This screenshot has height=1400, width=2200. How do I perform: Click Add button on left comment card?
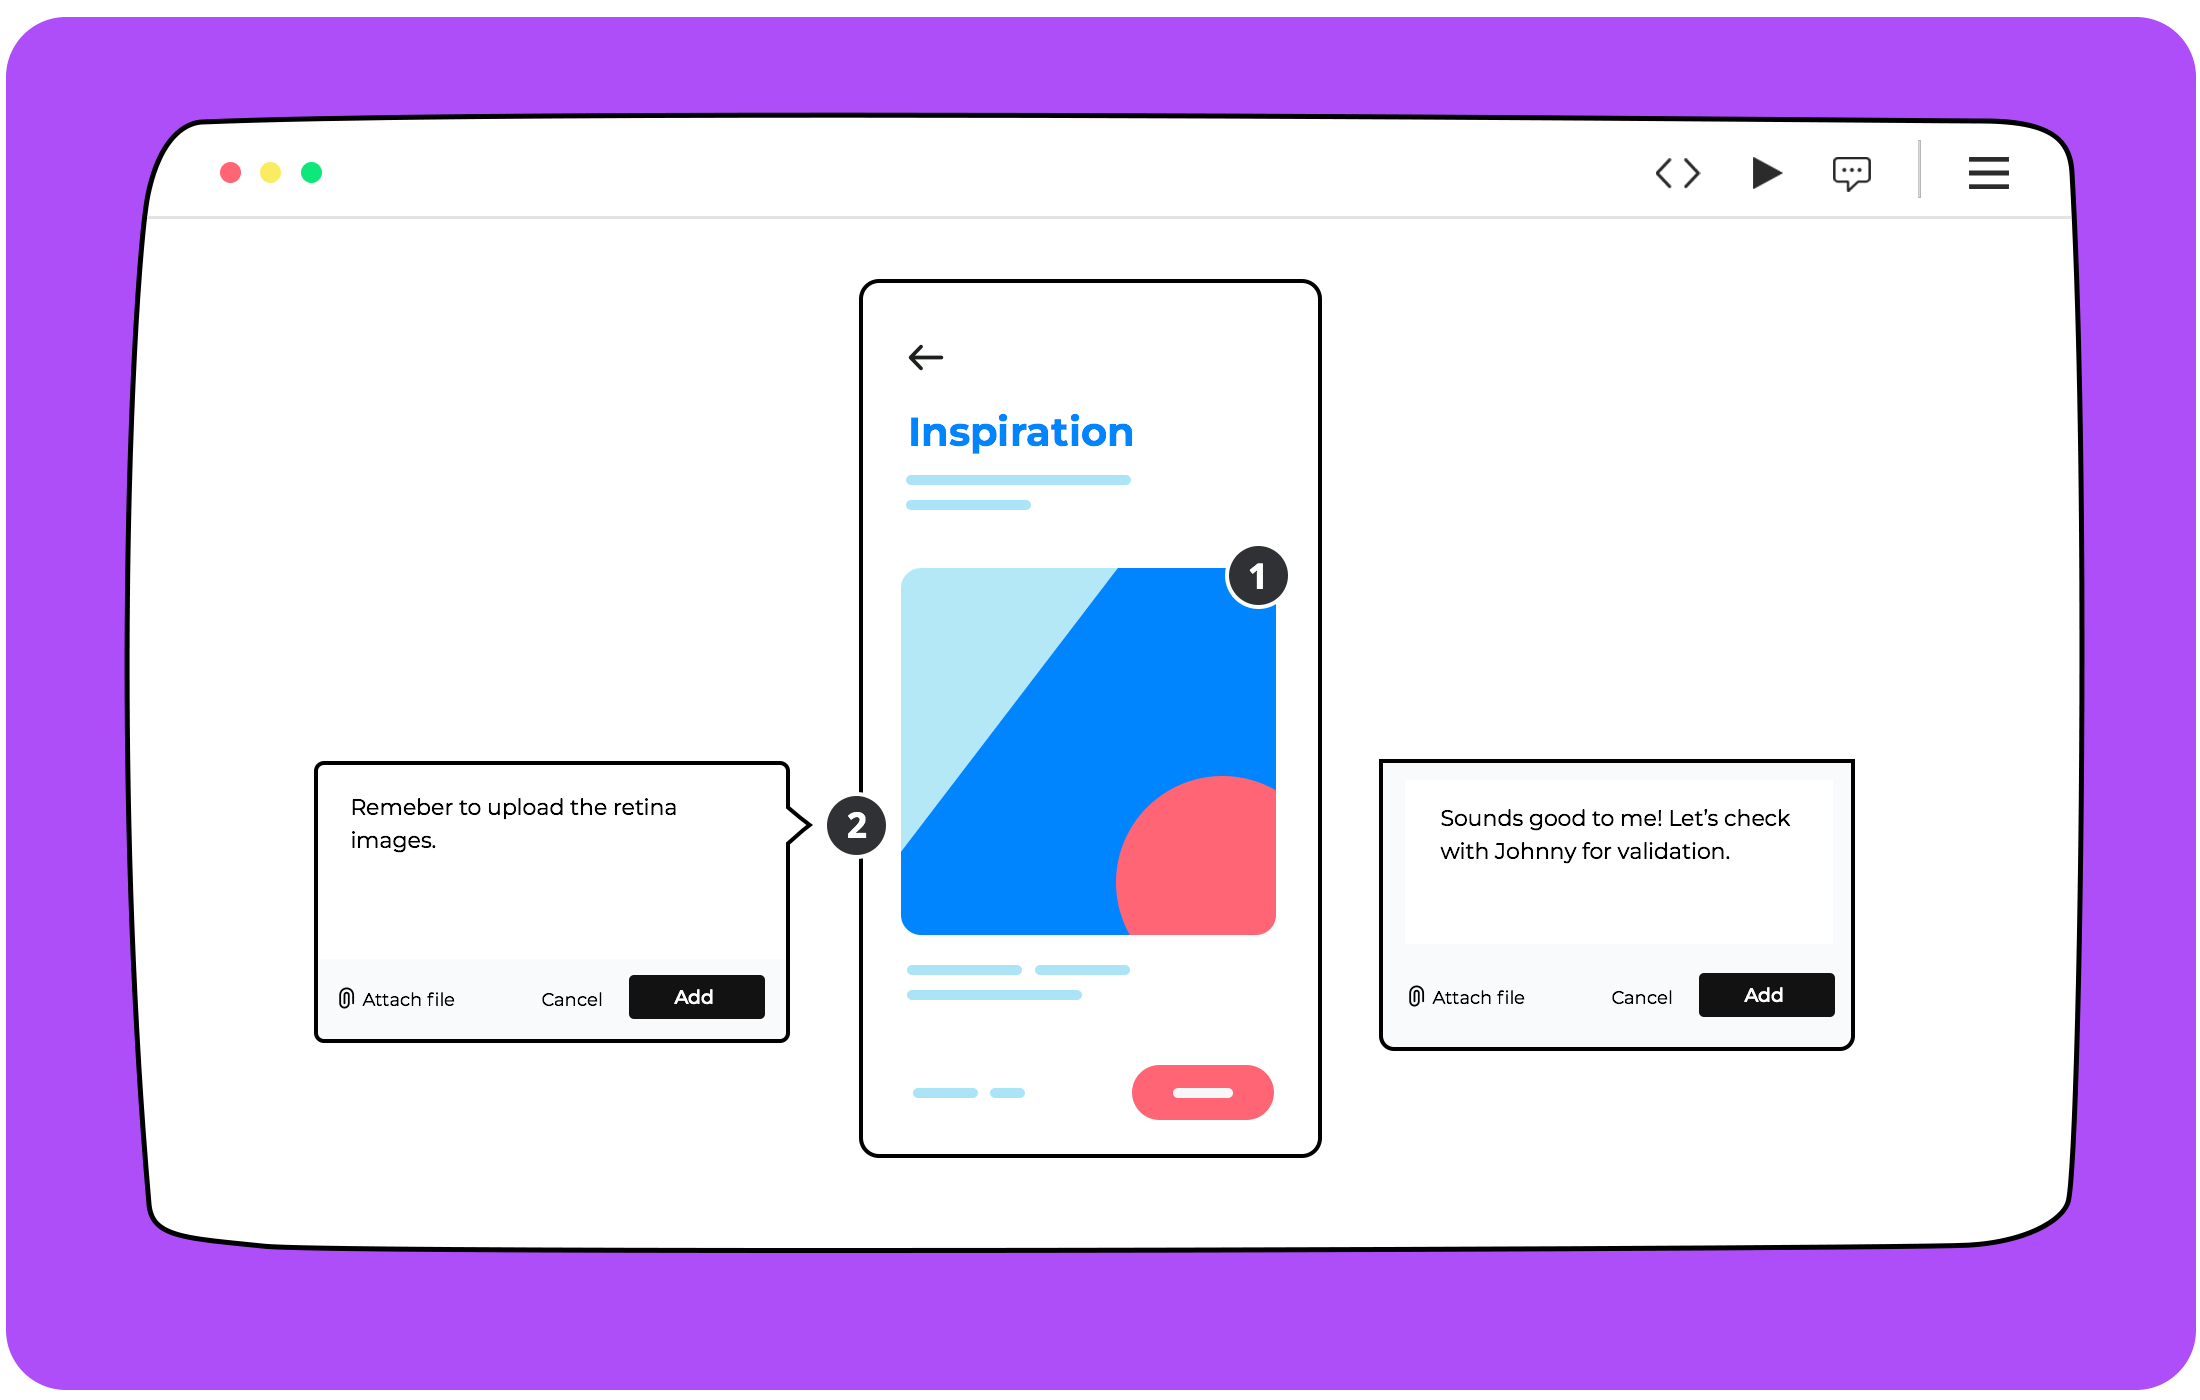point(691,996)
